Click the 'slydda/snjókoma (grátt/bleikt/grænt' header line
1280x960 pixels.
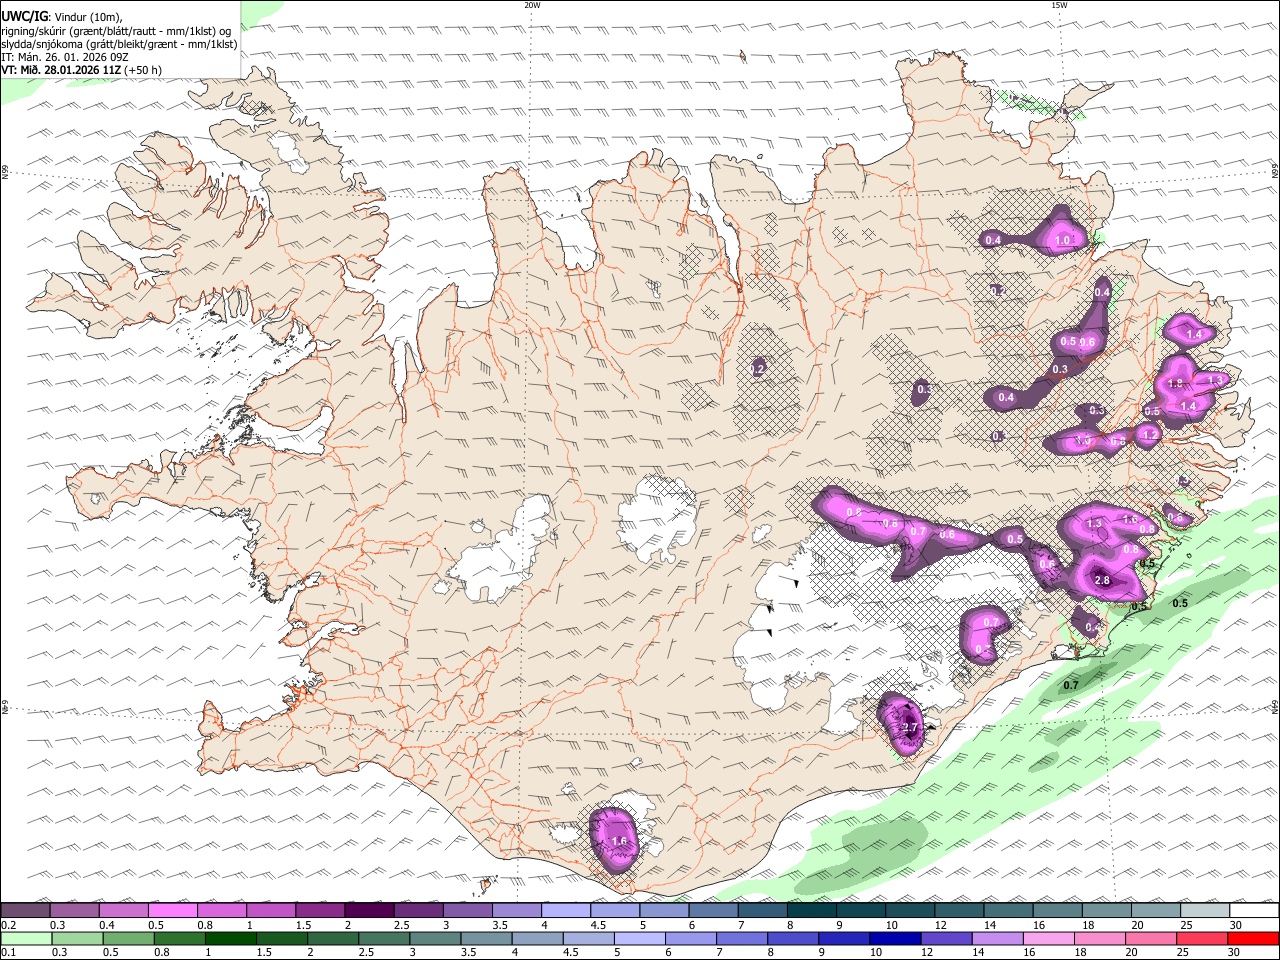119,44
